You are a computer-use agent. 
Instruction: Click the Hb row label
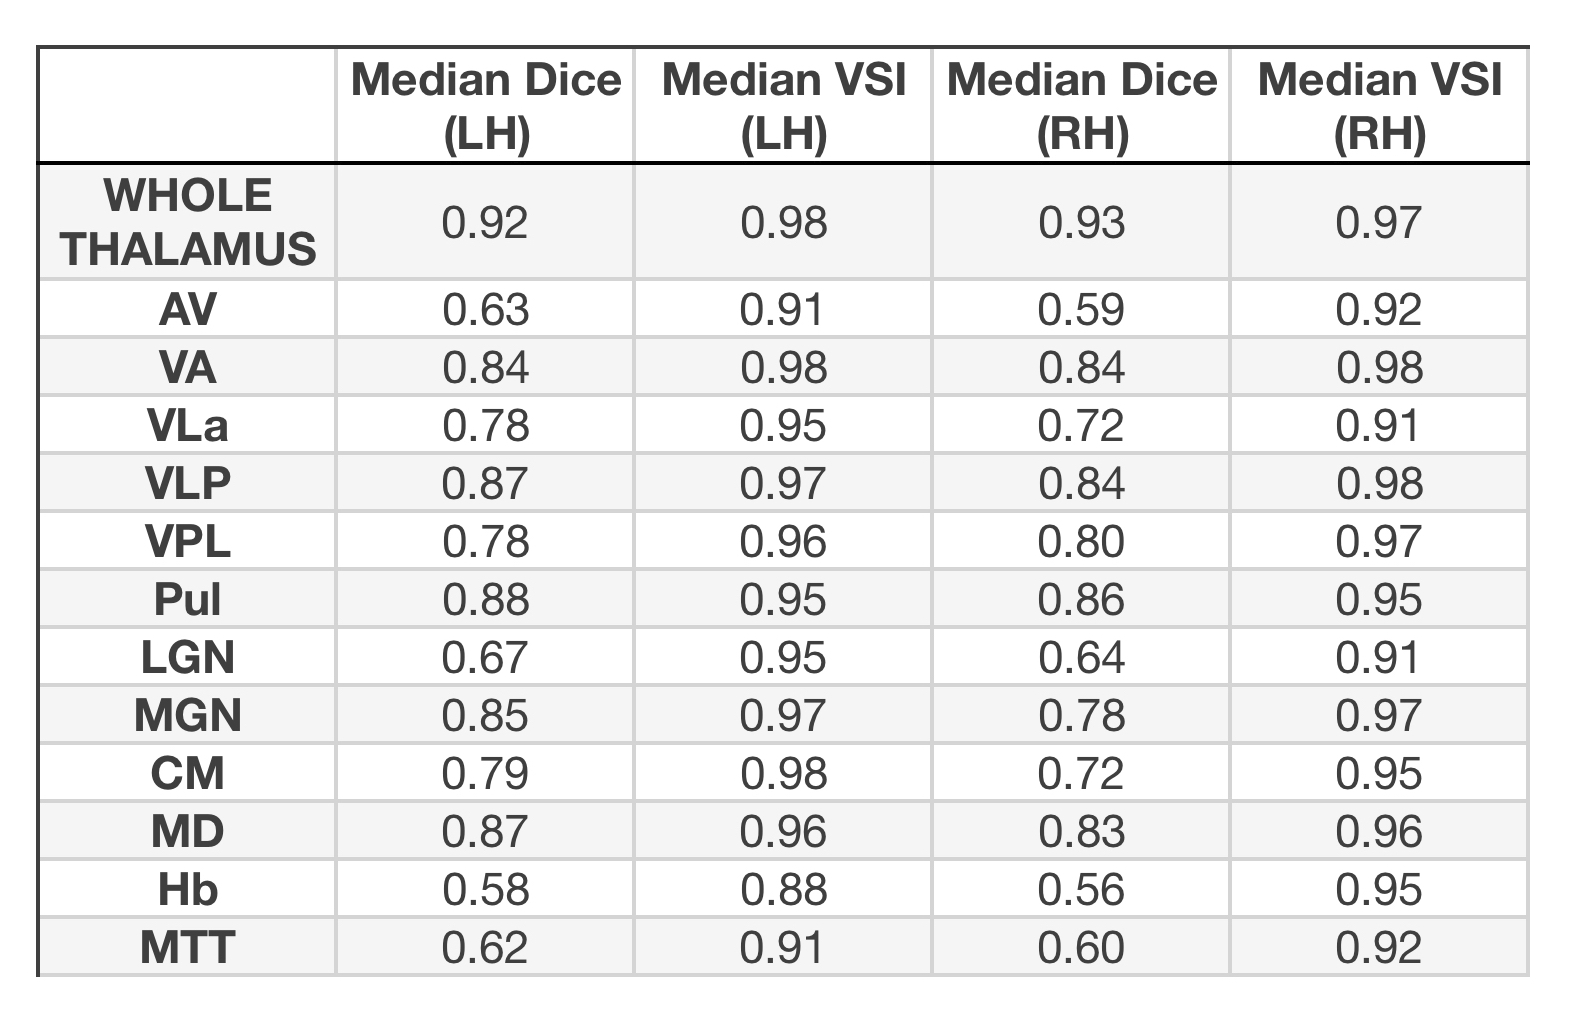pyautogui.click(x=188, y=890)
